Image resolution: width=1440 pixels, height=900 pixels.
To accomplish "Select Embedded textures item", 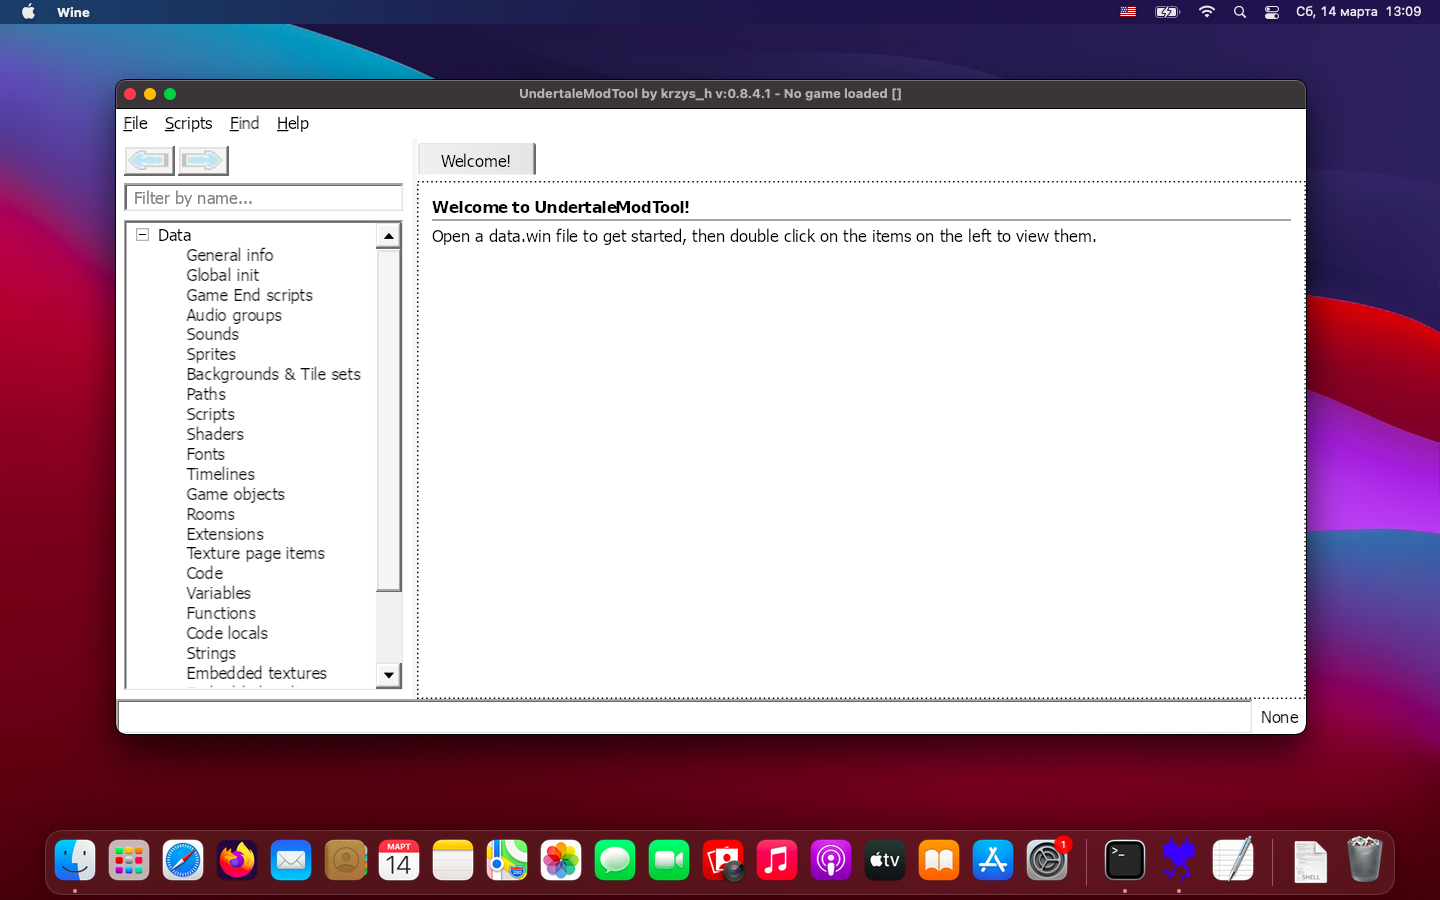I will [x=256, y=673].
